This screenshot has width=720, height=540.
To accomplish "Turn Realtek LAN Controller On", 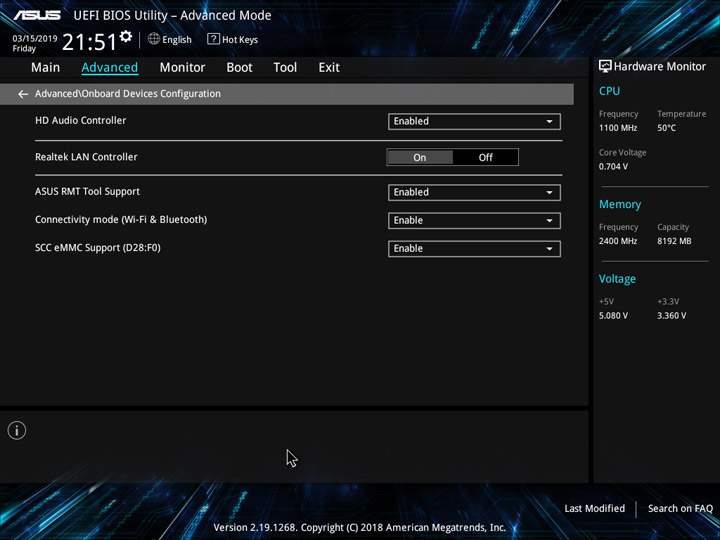I will [420, 157].
